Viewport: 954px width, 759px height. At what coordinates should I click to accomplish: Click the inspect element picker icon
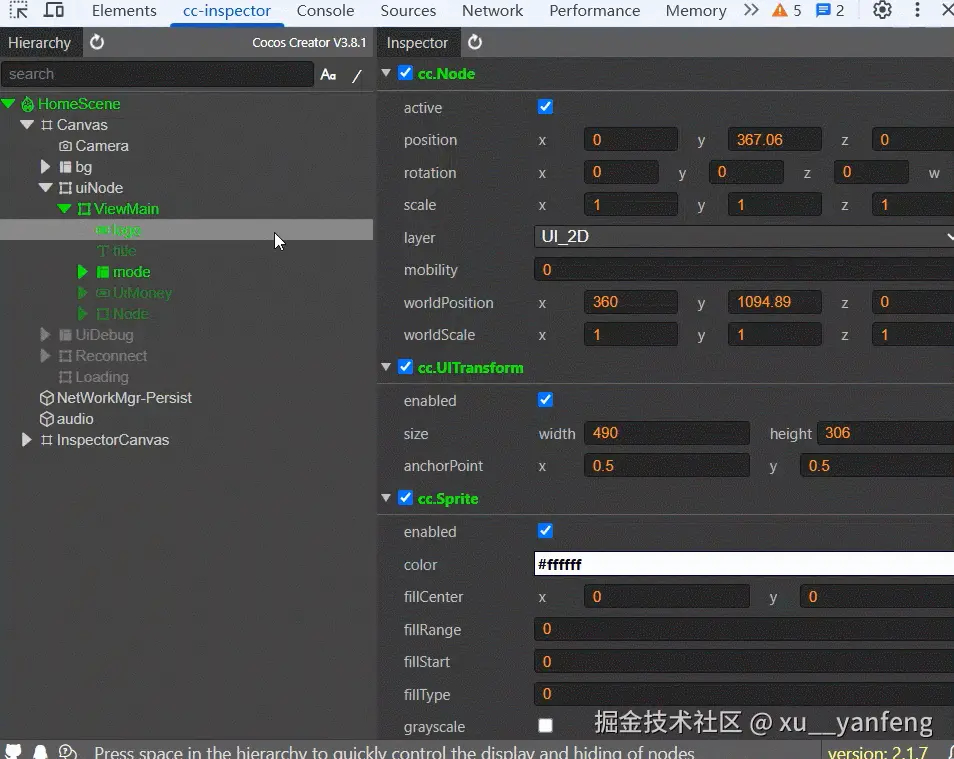(x=19, y=10)
